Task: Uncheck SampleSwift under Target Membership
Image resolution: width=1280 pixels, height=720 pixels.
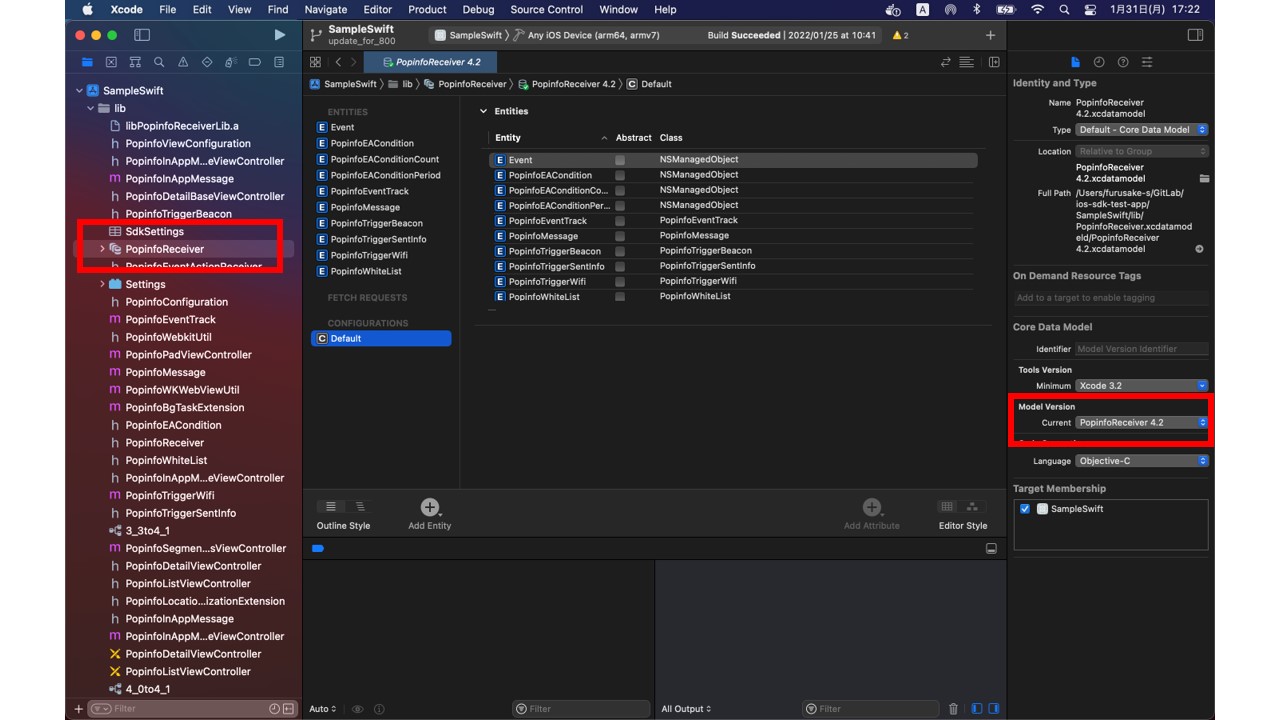Action: point(1024,508)
